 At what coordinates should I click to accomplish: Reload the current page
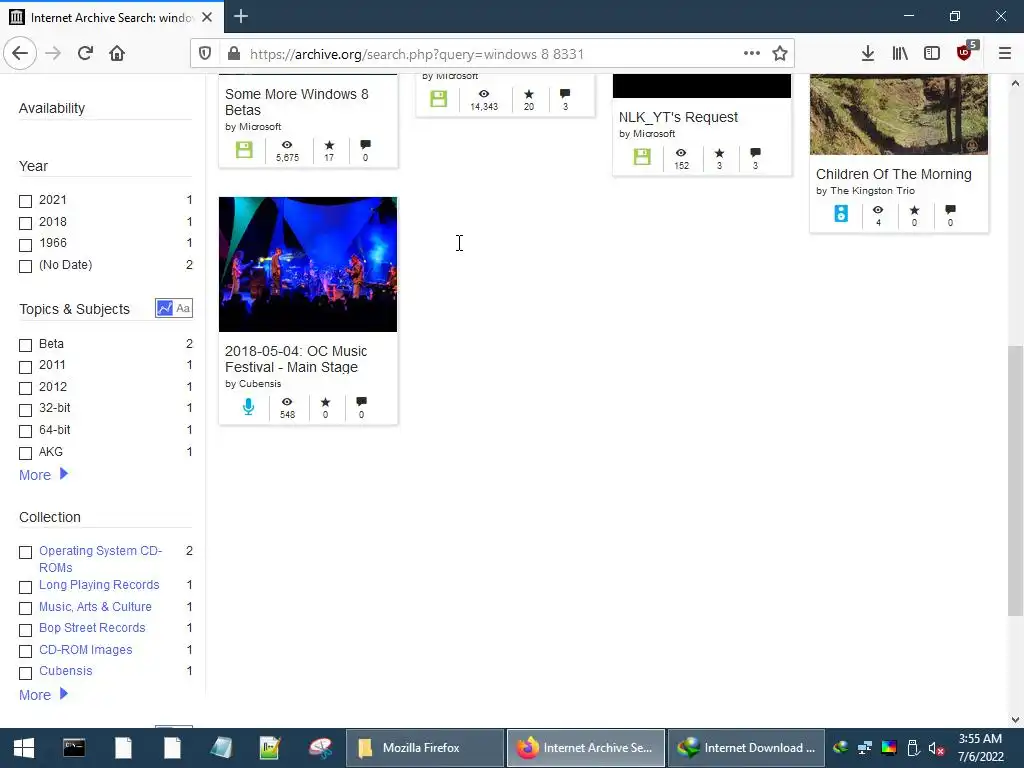[x=85, y=54]
